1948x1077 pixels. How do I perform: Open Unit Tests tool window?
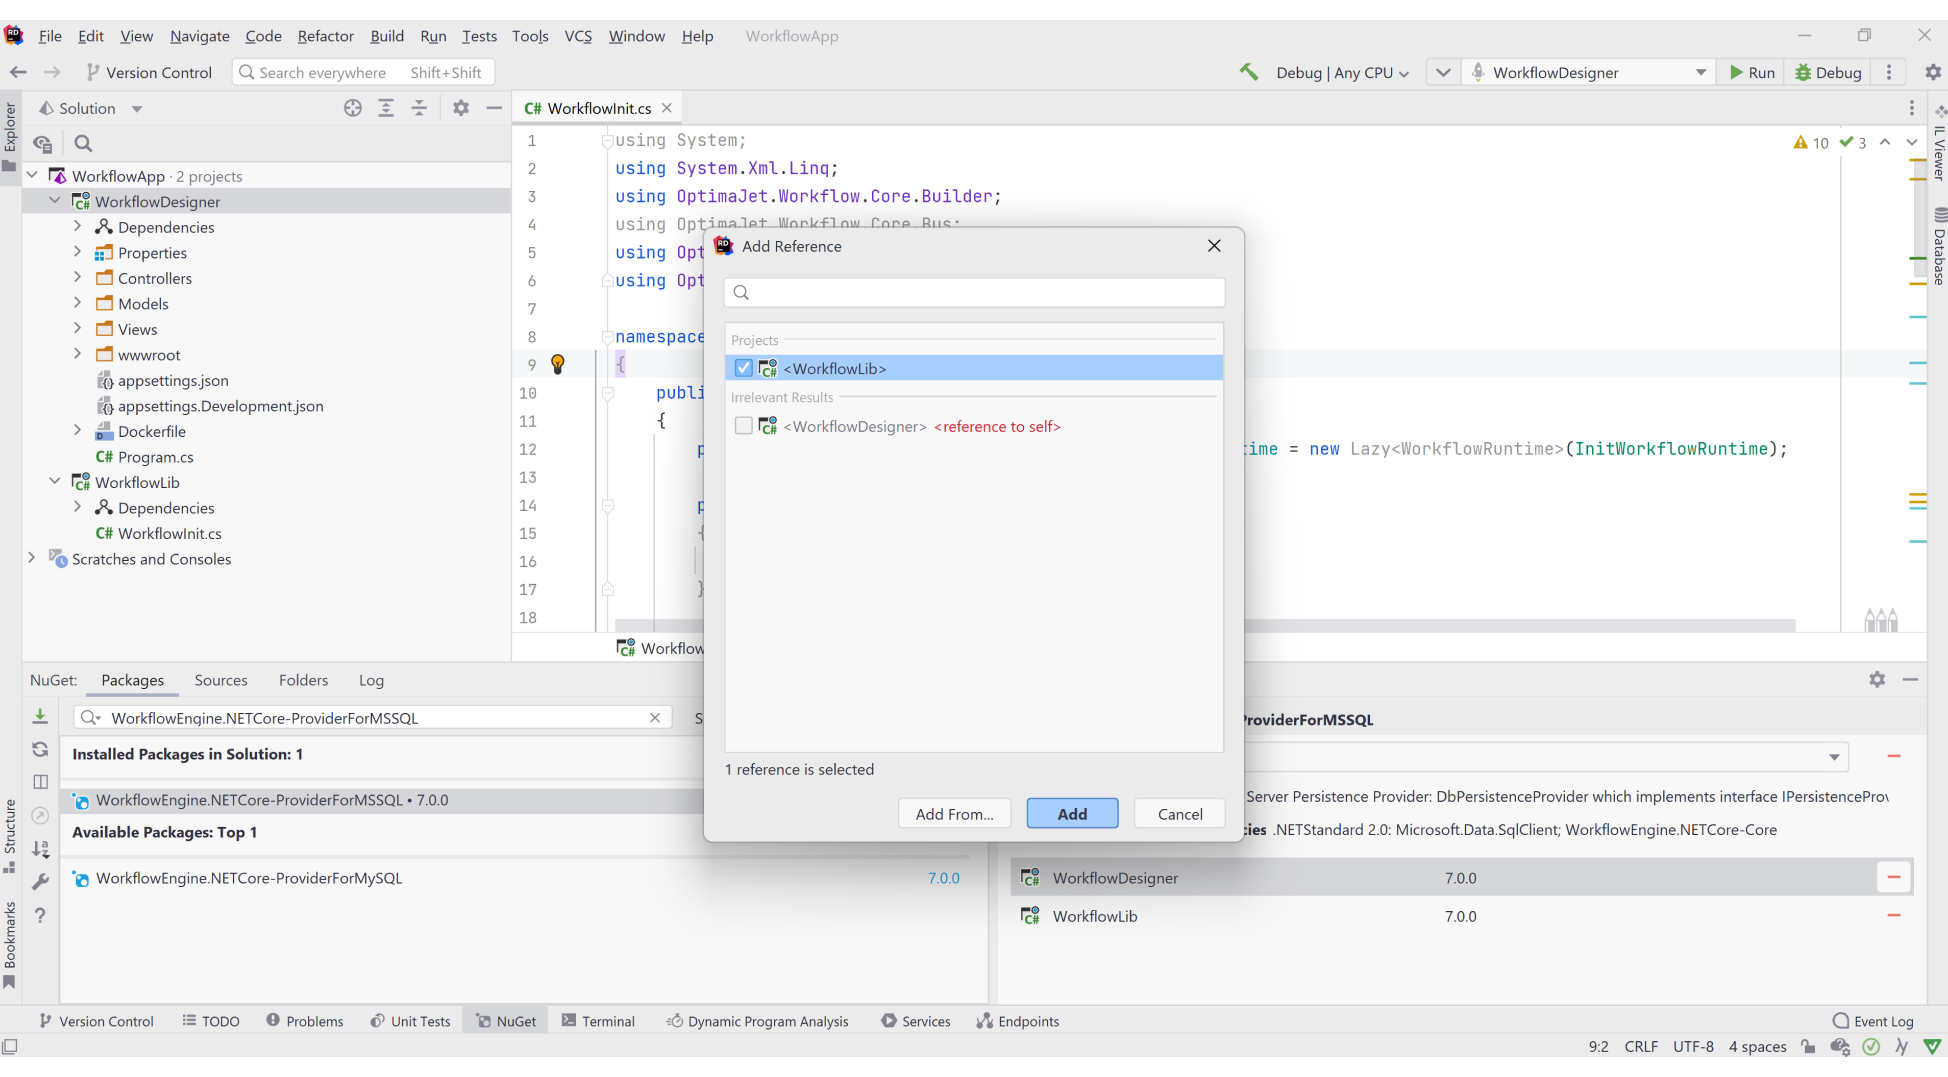[410, 1021]
